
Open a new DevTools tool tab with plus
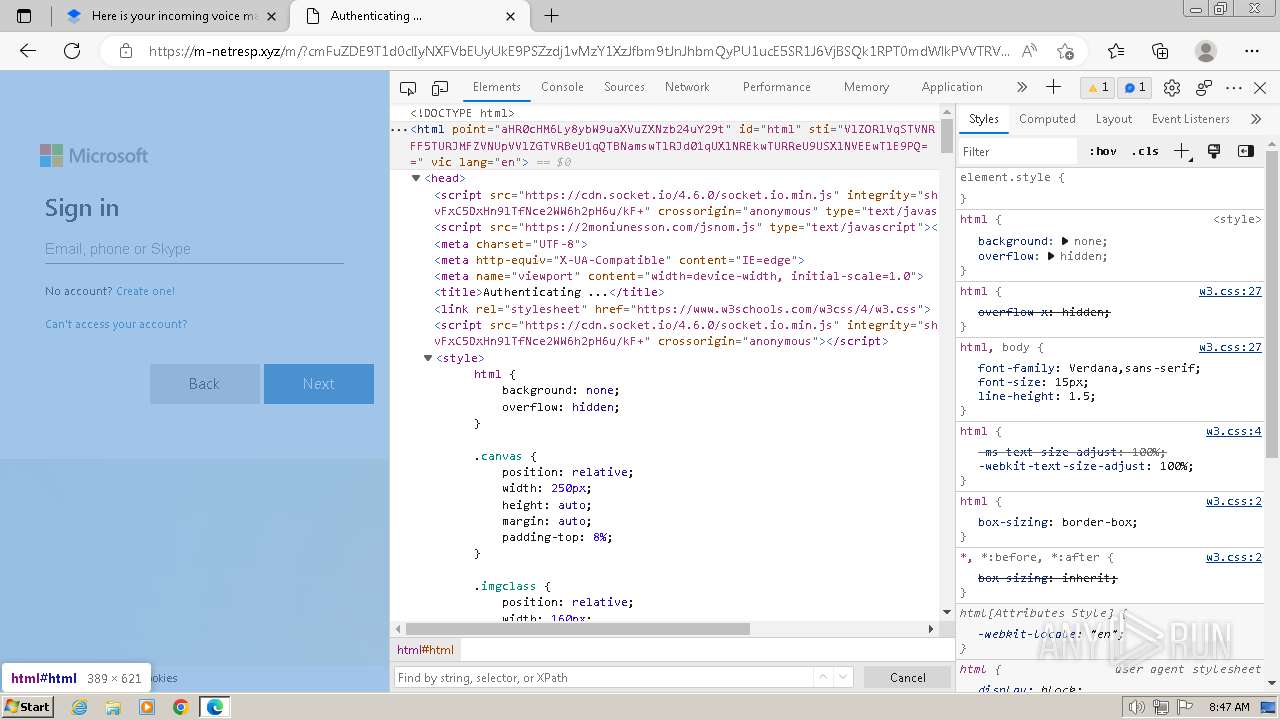(1053, 87)
